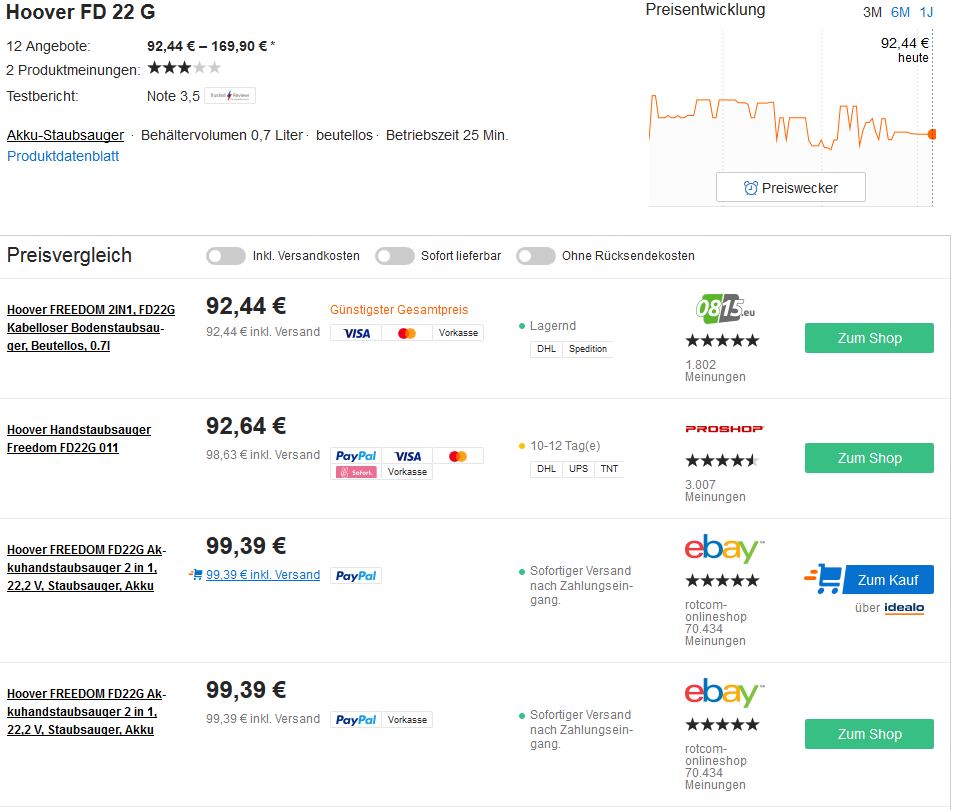Click Zum Shop for the 92,44 € offer
Image resolution: width=953 pixels, height=810 pixels.
pos(869,338)
